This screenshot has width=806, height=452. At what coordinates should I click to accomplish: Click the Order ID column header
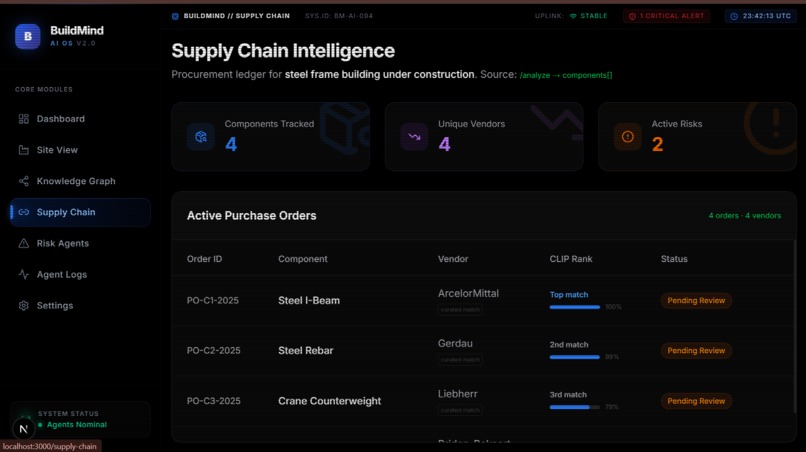tap(205, 259)
